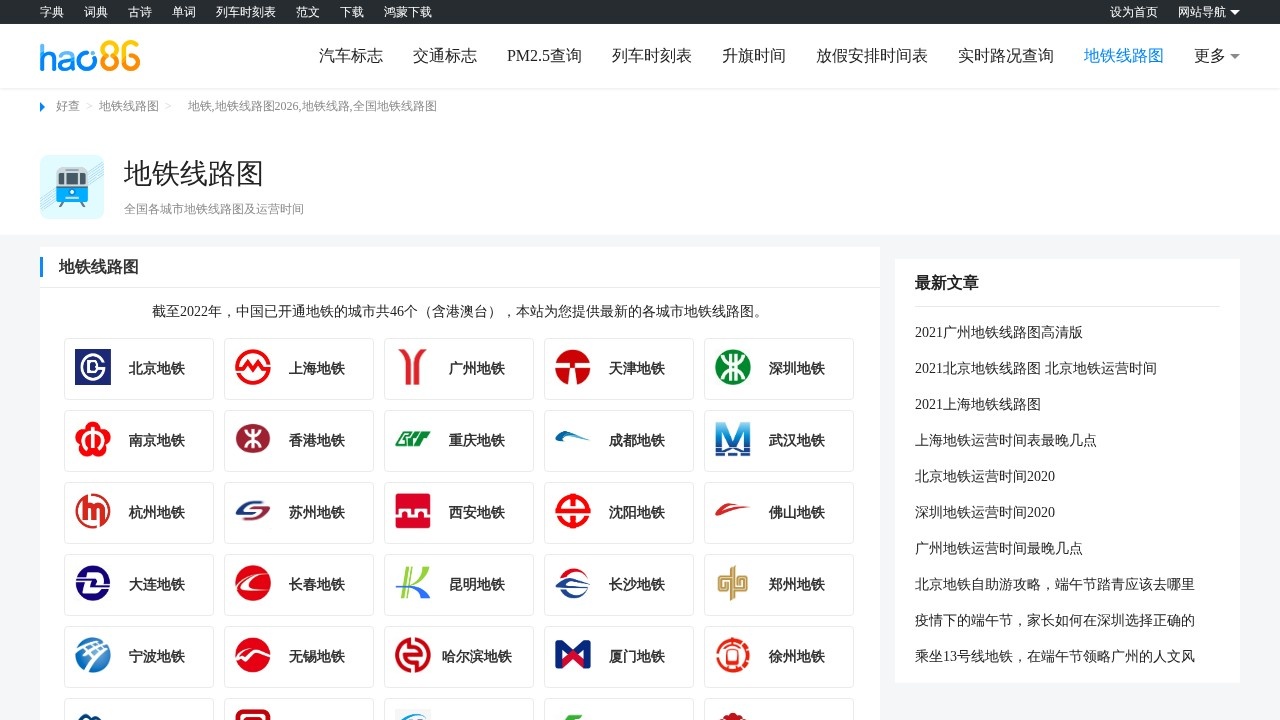This screenshot has width=1280, height=720.
Task: Click the Beijing subway logo icon
Action: tap(93, 368)
